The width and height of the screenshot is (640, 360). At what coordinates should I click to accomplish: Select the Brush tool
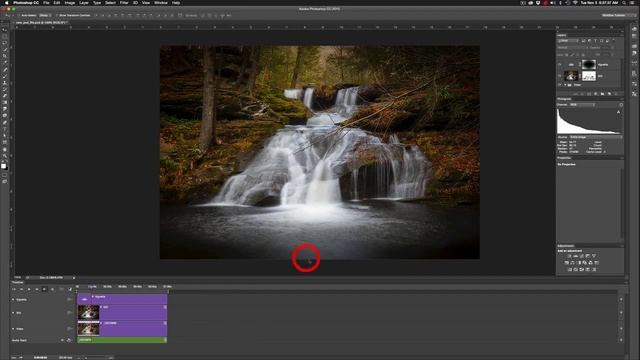tap(5, 76)
